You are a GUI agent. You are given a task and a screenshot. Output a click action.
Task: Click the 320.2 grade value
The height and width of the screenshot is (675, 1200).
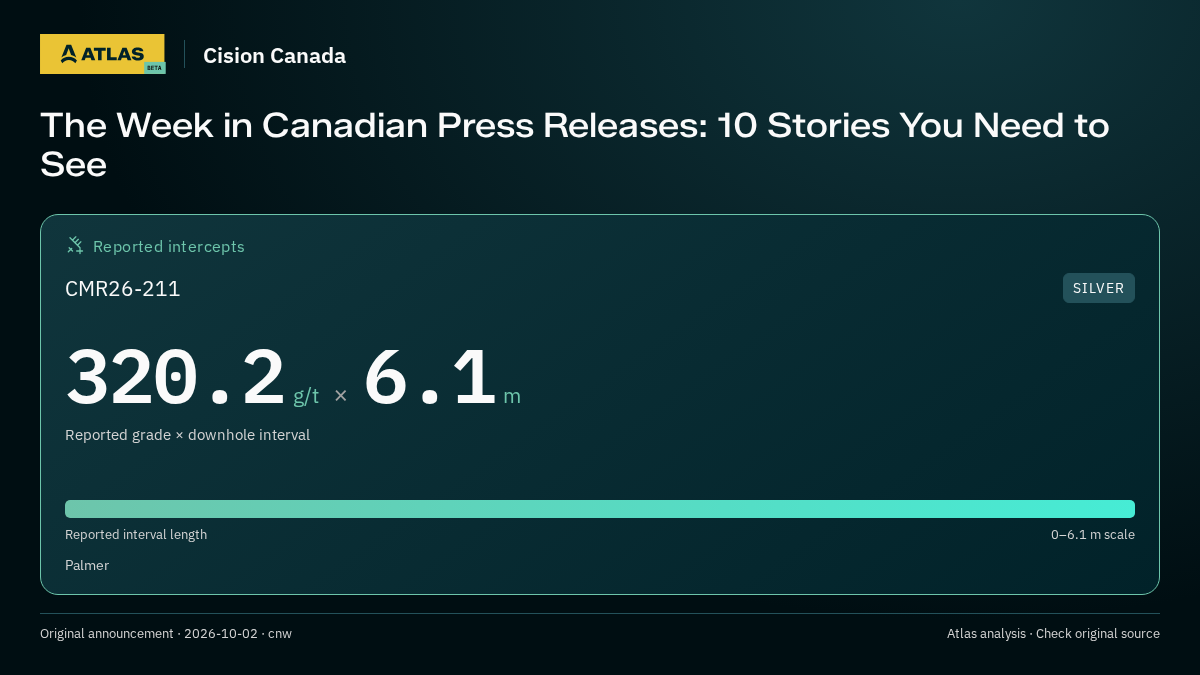(176, 378)
